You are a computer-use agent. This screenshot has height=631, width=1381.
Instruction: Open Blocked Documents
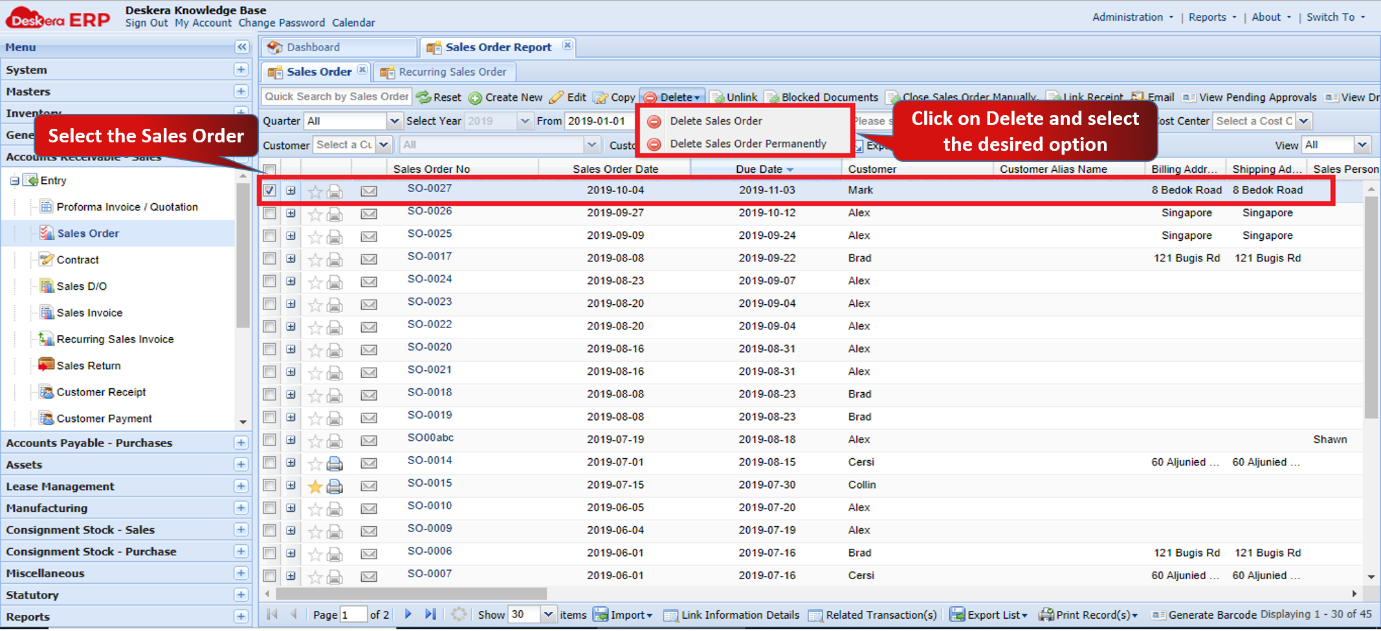click(x=821, y=97)
